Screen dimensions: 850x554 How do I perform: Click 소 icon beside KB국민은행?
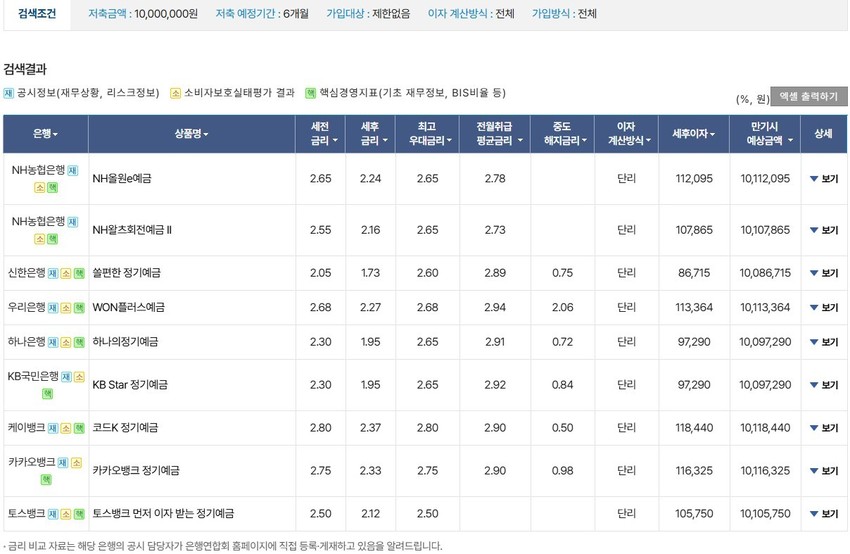pos(79,376)
